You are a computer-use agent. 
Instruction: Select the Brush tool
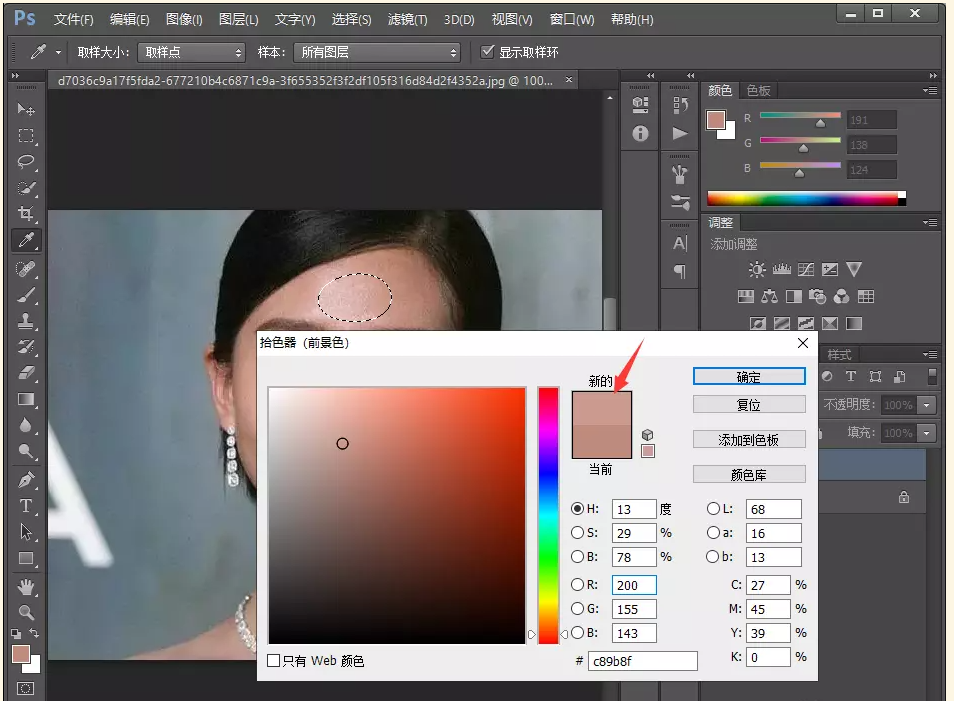point(26,295)
